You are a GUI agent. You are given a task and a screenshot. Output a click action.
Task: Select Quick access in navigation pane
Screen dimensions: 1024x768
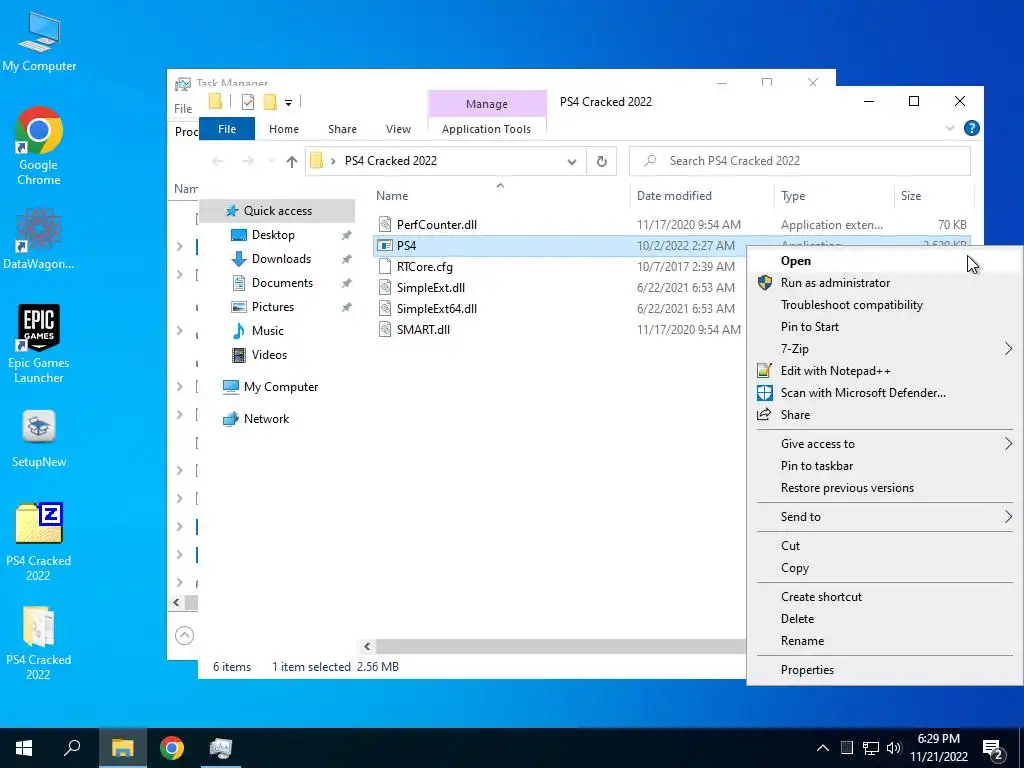pos(278,210)
